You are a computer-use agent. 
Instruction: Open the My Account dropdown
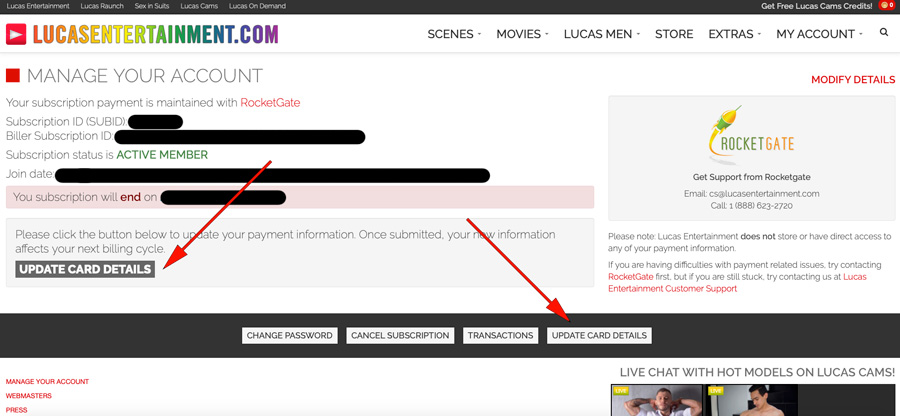(x=819, y=34)
